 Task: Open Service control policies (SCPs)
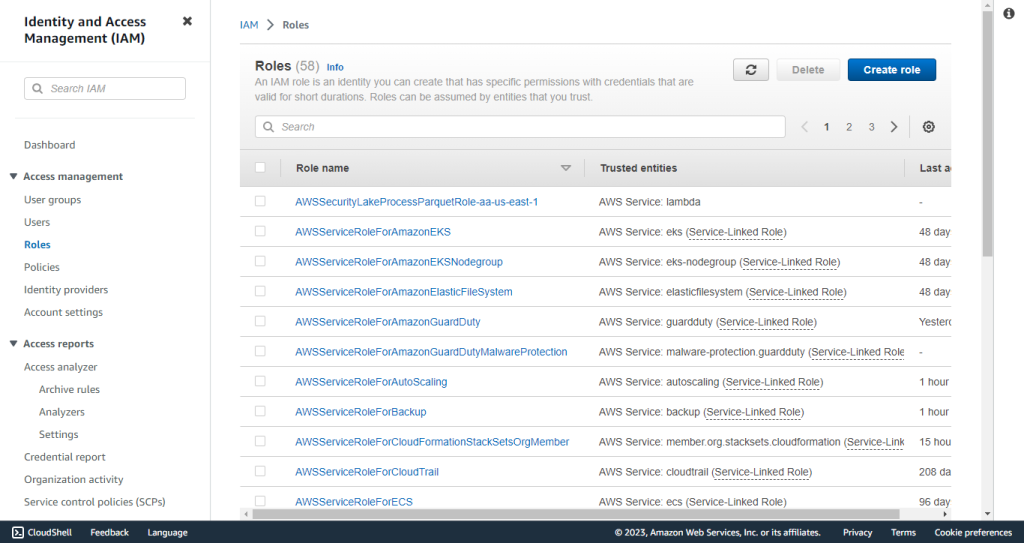[x=95, y=502]
